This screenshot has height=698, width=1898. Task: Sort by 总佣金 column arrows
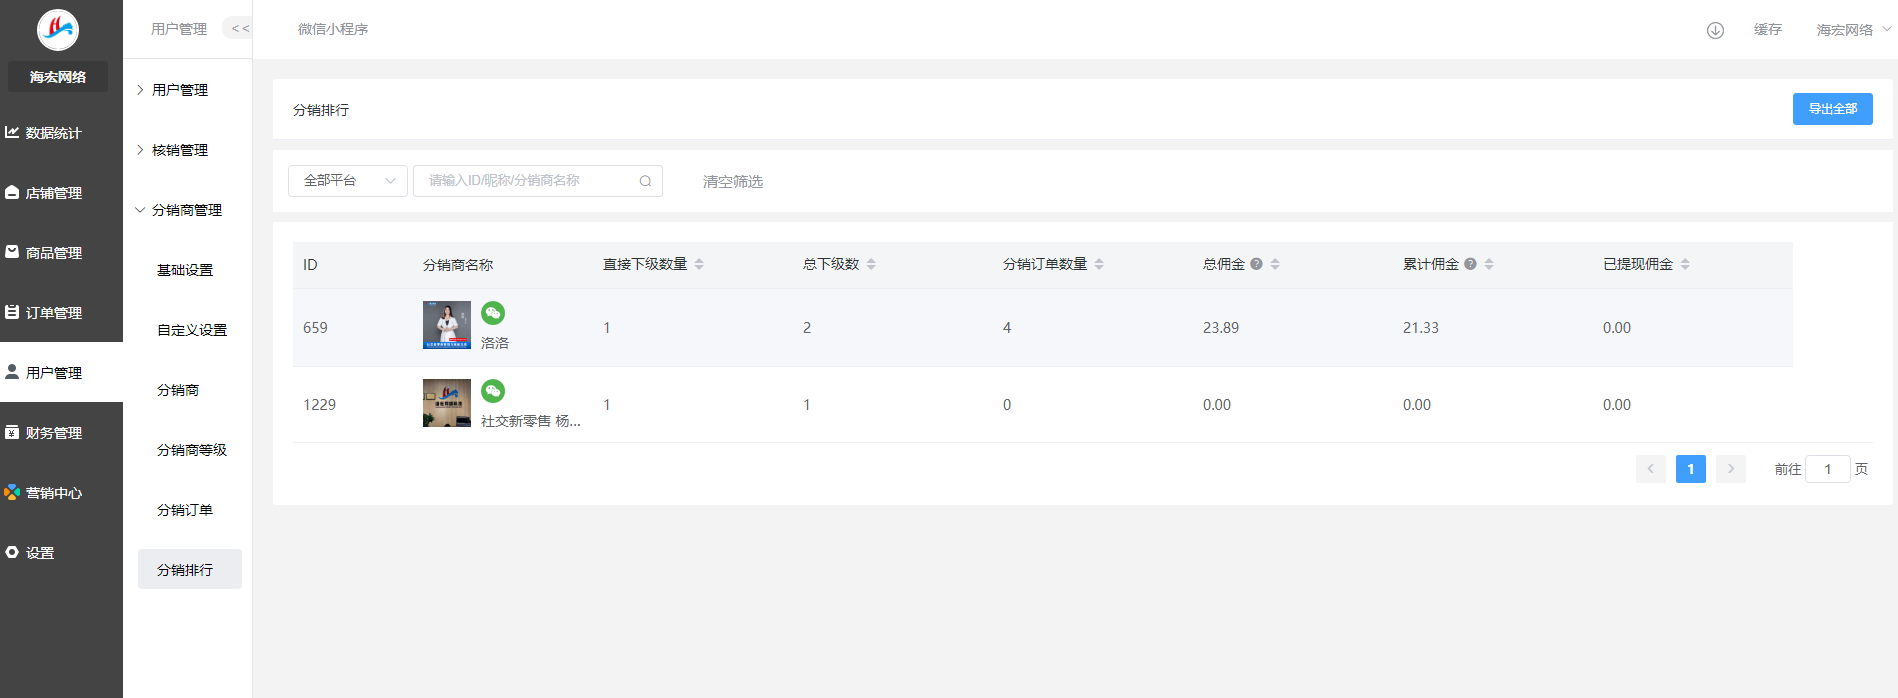click(1275, 264)
